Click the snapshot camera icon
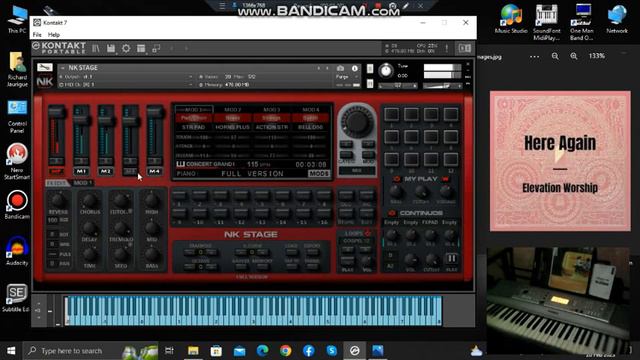This screenshot has height=360, width=640. click(x=340, y=68)
